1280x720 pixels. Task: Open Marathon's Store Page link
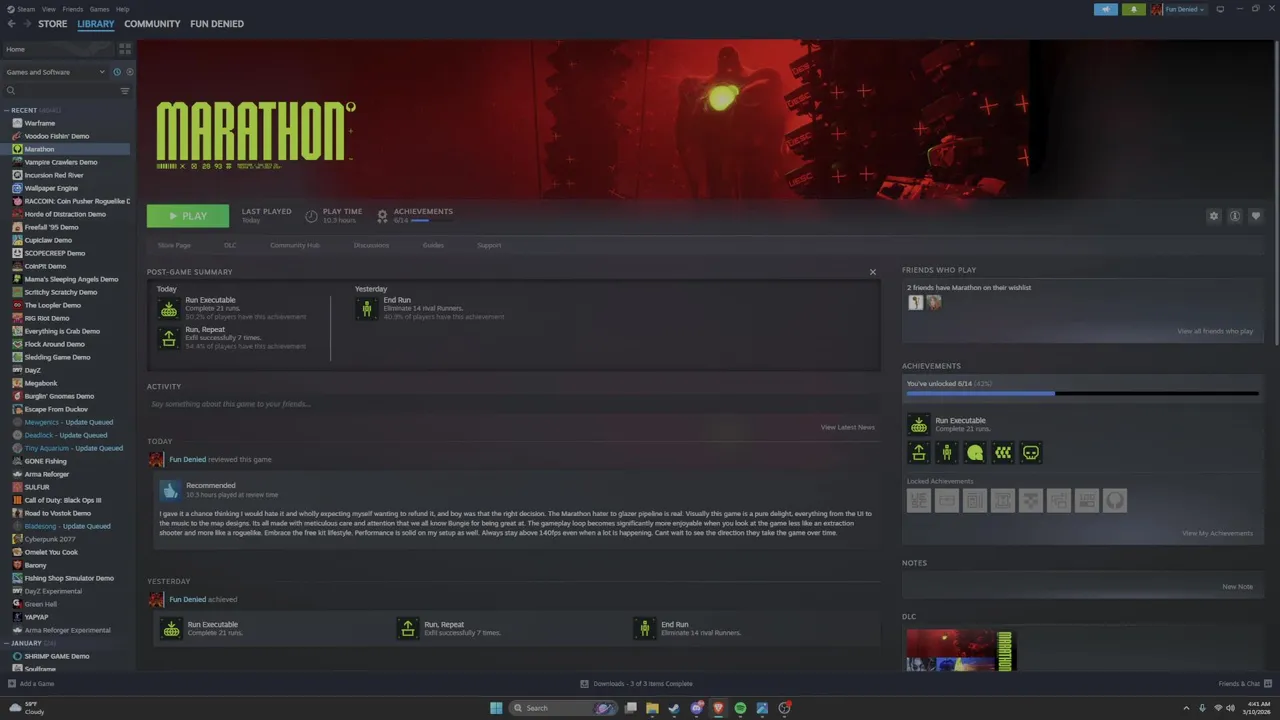[174, 245]
